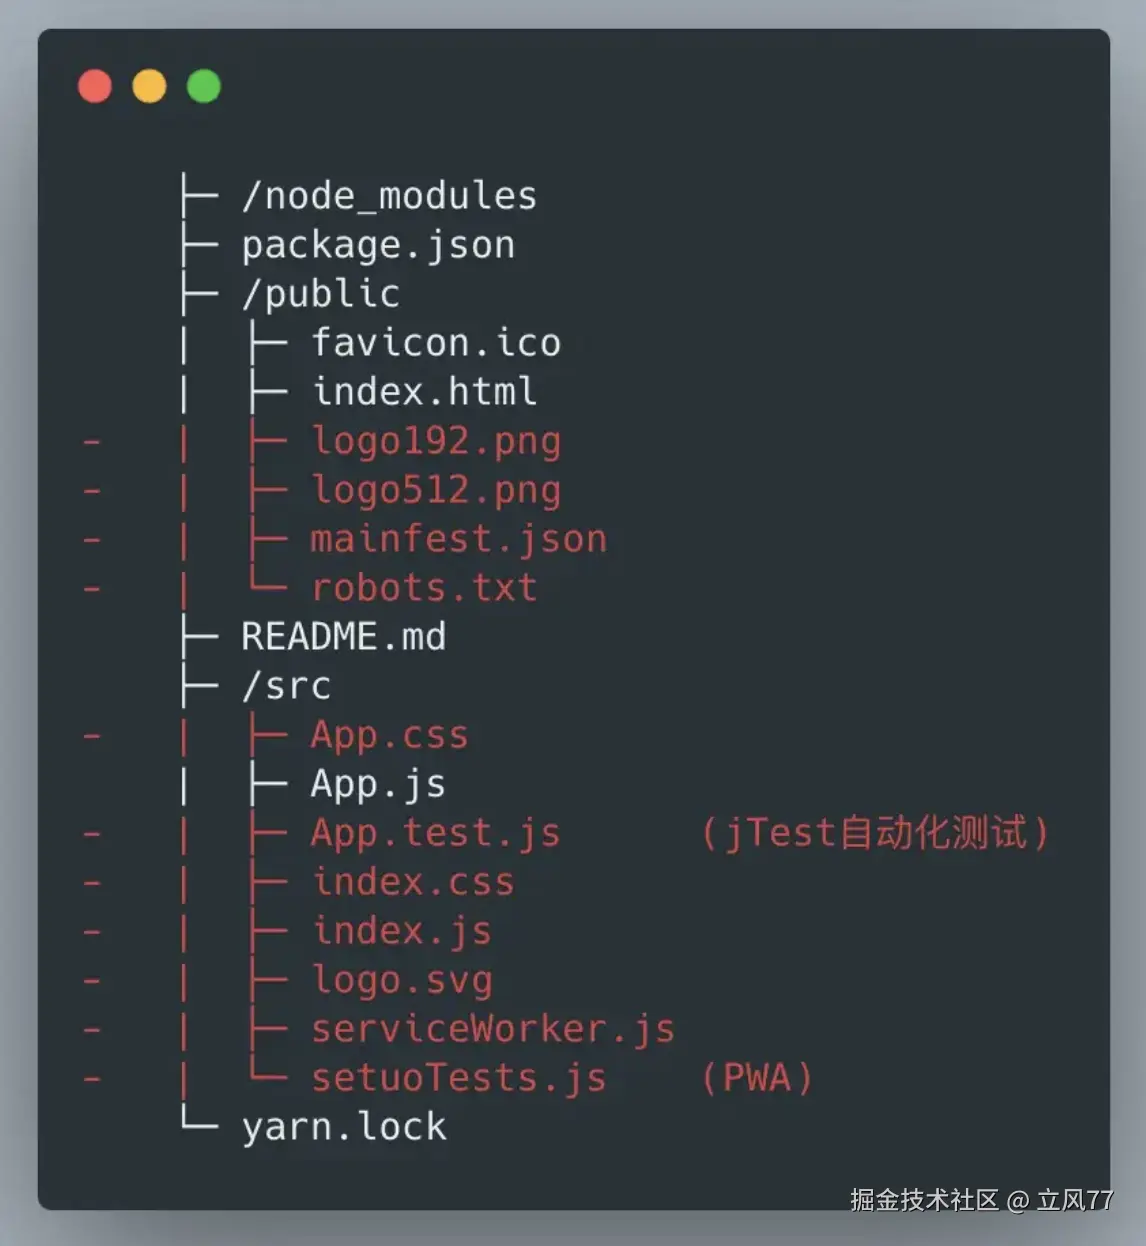Viewport: 1146px width, 1246px height.
Task: Click the serviceWorker.js entry
Action: click(493, 1029)
